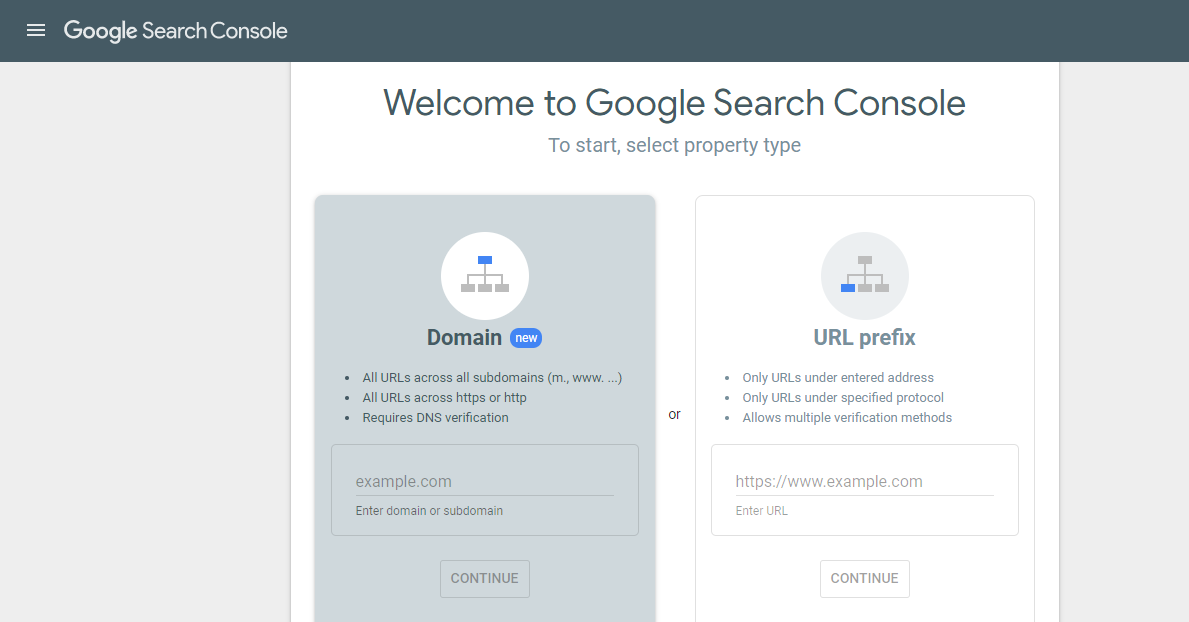Click the "Welcome to Google Search Console" heading
Image resolution: width=1189 pixels, height=622 pixels.
(674, 103)
